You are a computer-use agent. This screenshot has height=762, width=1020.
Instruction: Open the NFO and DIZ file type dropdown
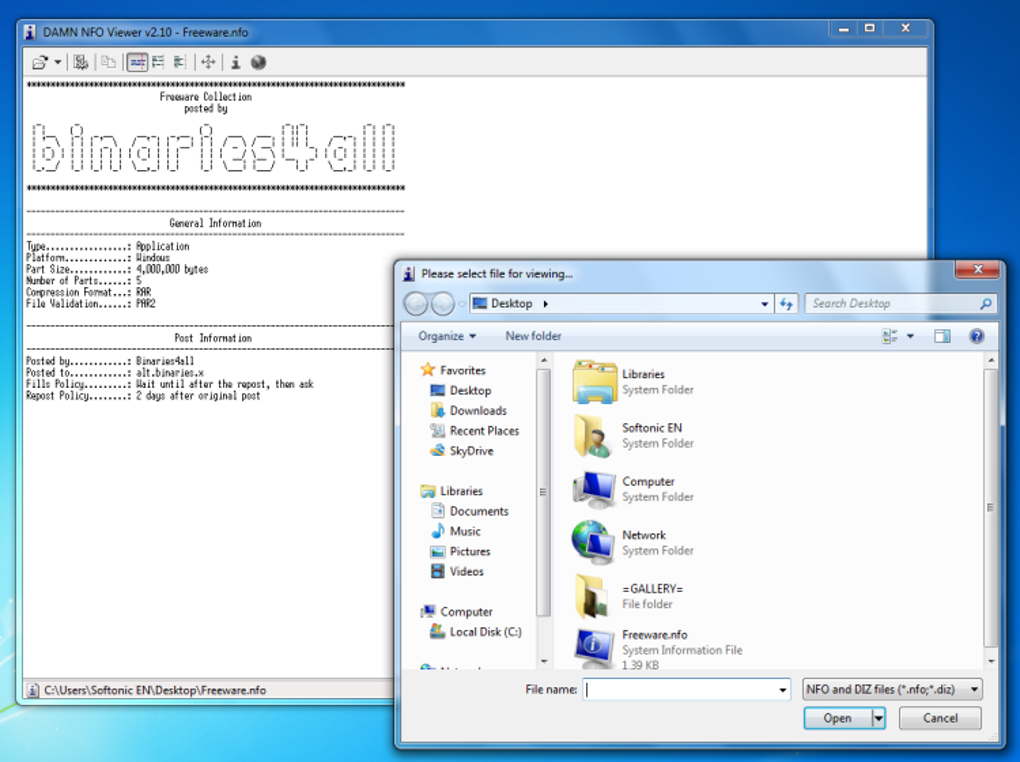click(892, 689)
